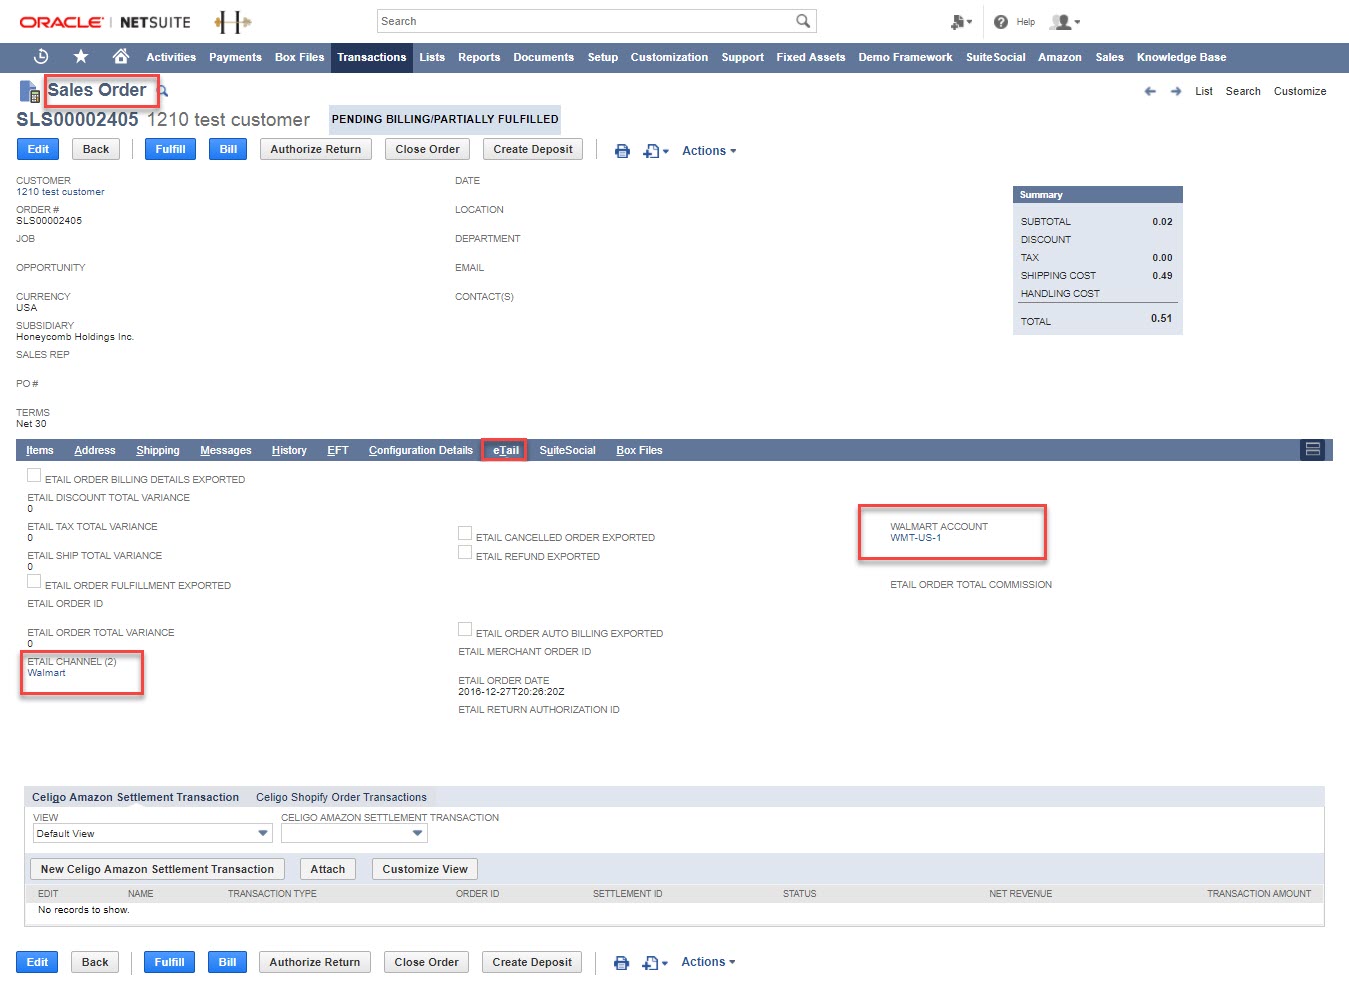1349x992 pixels.
Task: Check ETAIL ORDER AUTO BILLING EXPORTED box
Action: (x=465, y=630)
